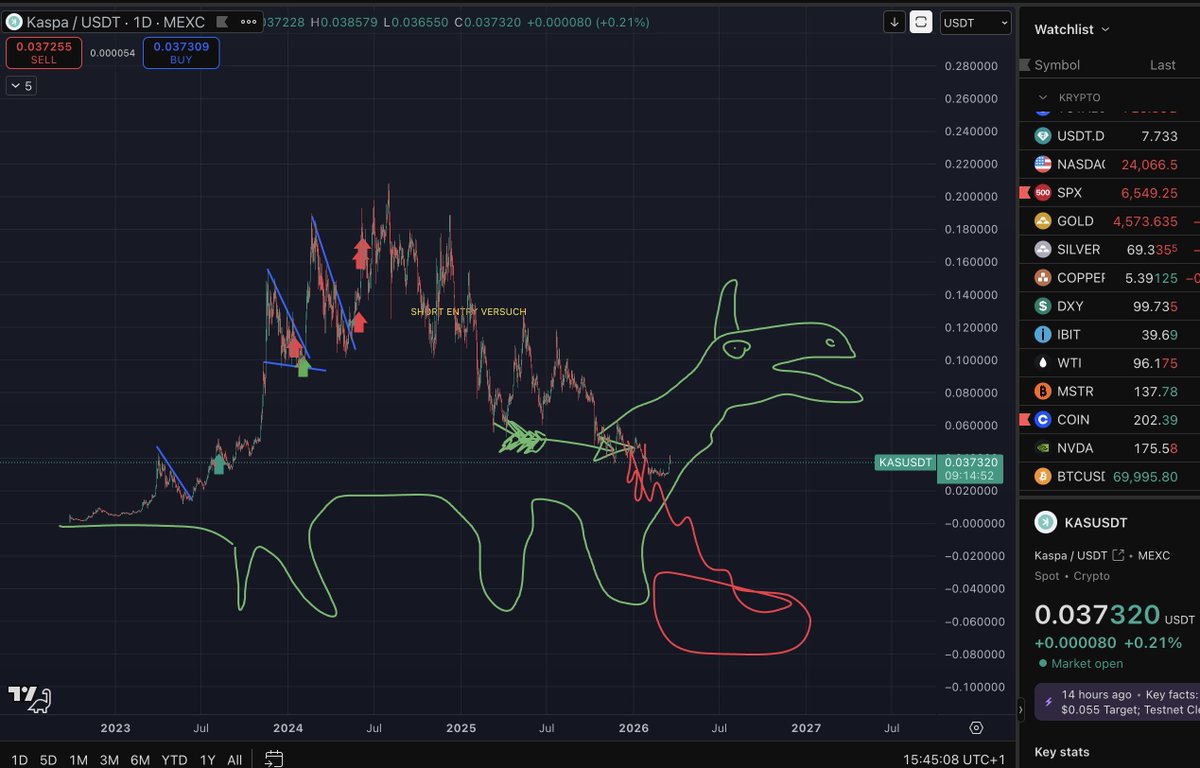
Task: Set range to 1M
Action: click(79, 759)
